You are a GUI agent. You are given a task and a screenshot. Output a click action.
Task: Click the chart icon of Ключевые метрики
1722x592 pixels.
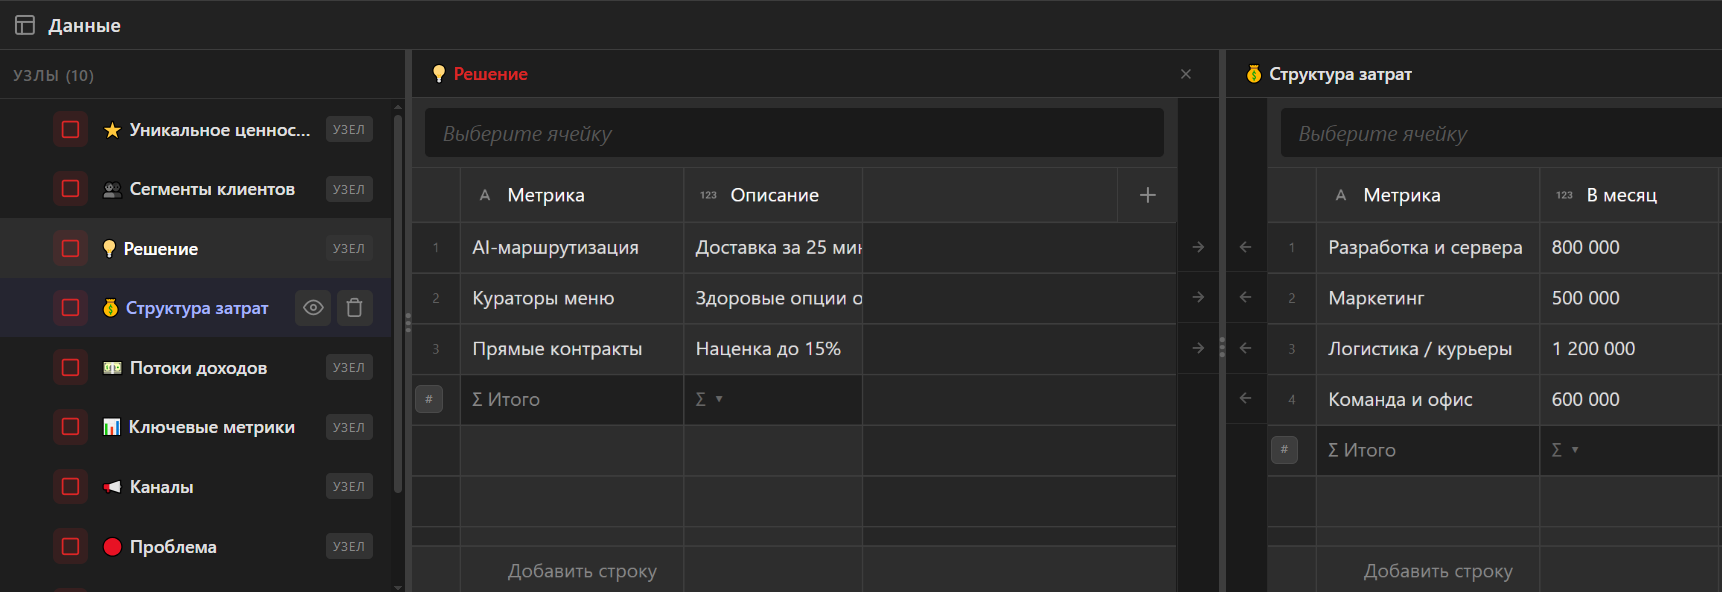click(x=111, y=427)
